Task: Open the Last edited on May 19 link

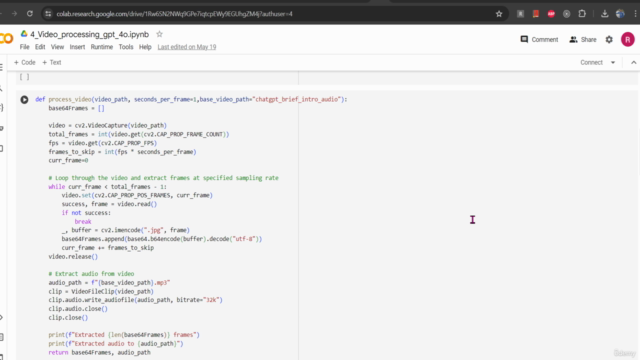Action: coord(187,47)
